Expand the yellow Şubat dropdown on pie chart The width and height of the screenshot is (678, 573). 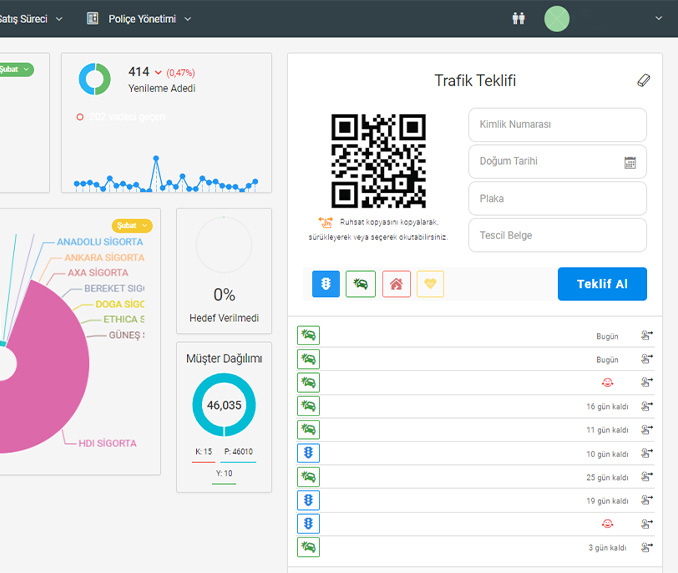(x=132, y=226)
